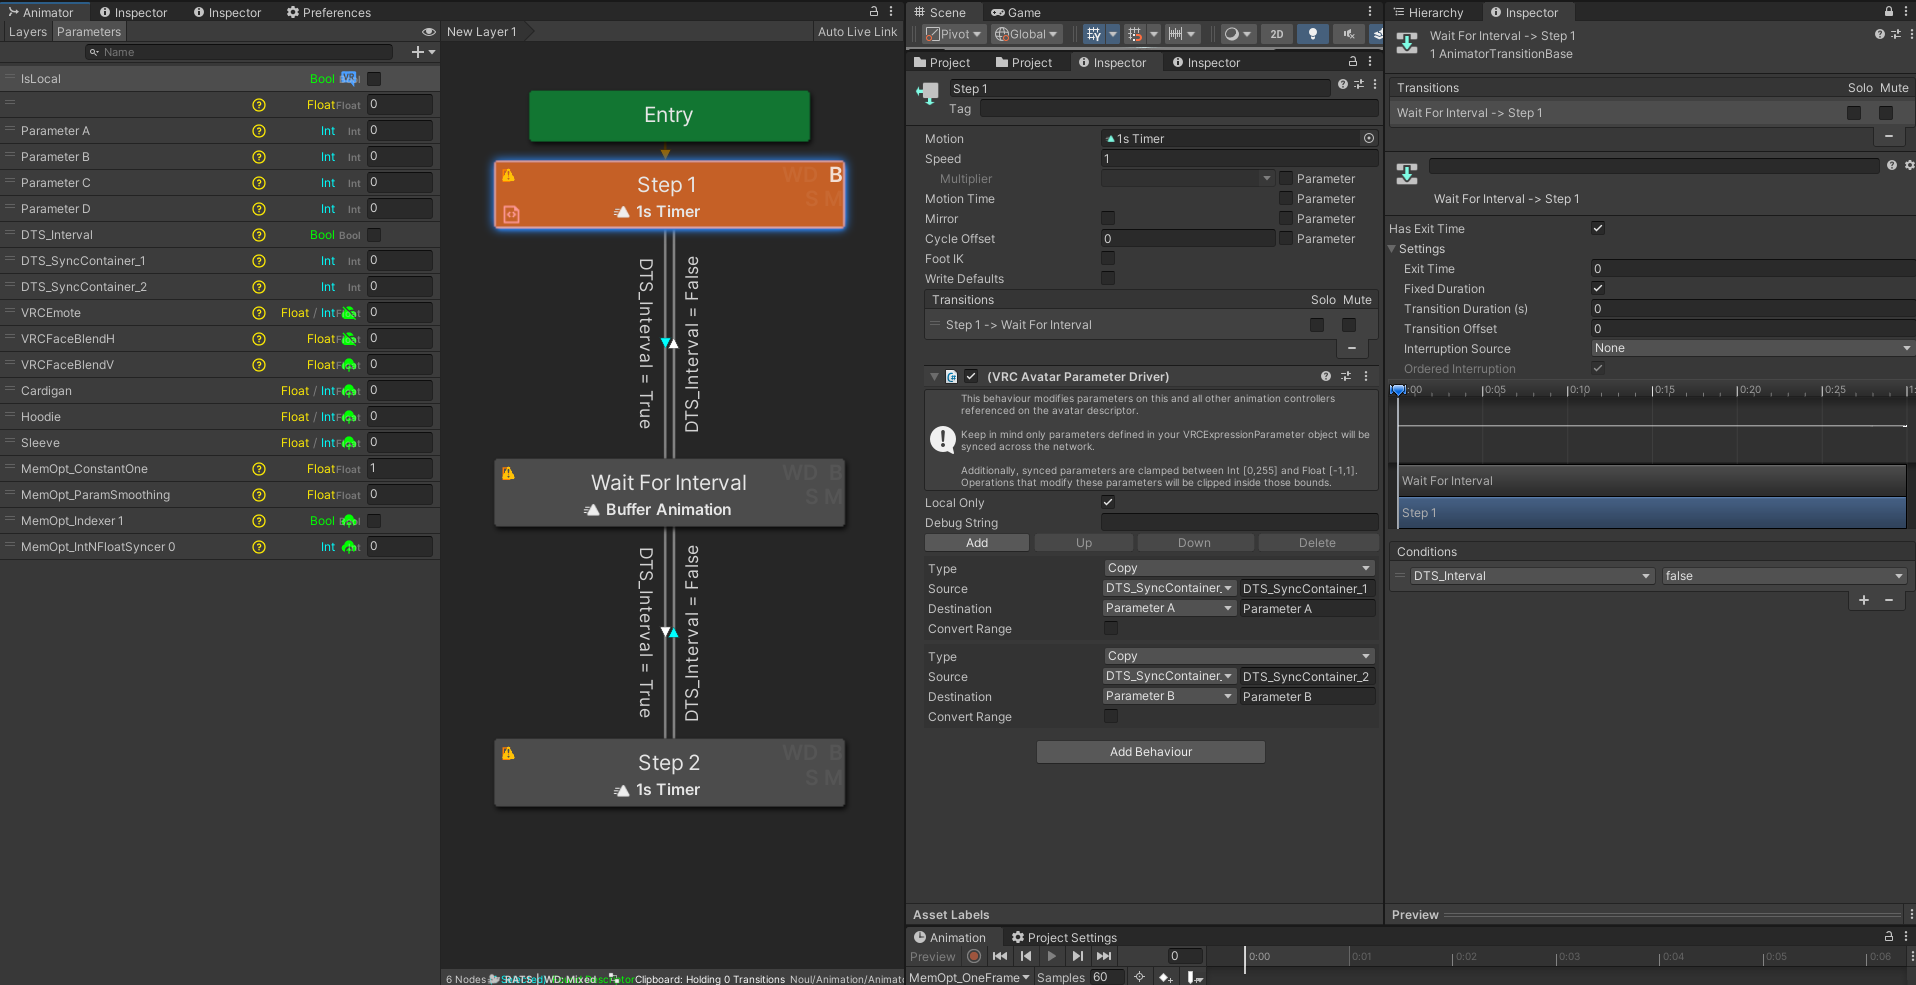Open Source DTS_SyncContainer_1 dropdown
This screenshot has height=985, width=1916.
point(1169,588)
